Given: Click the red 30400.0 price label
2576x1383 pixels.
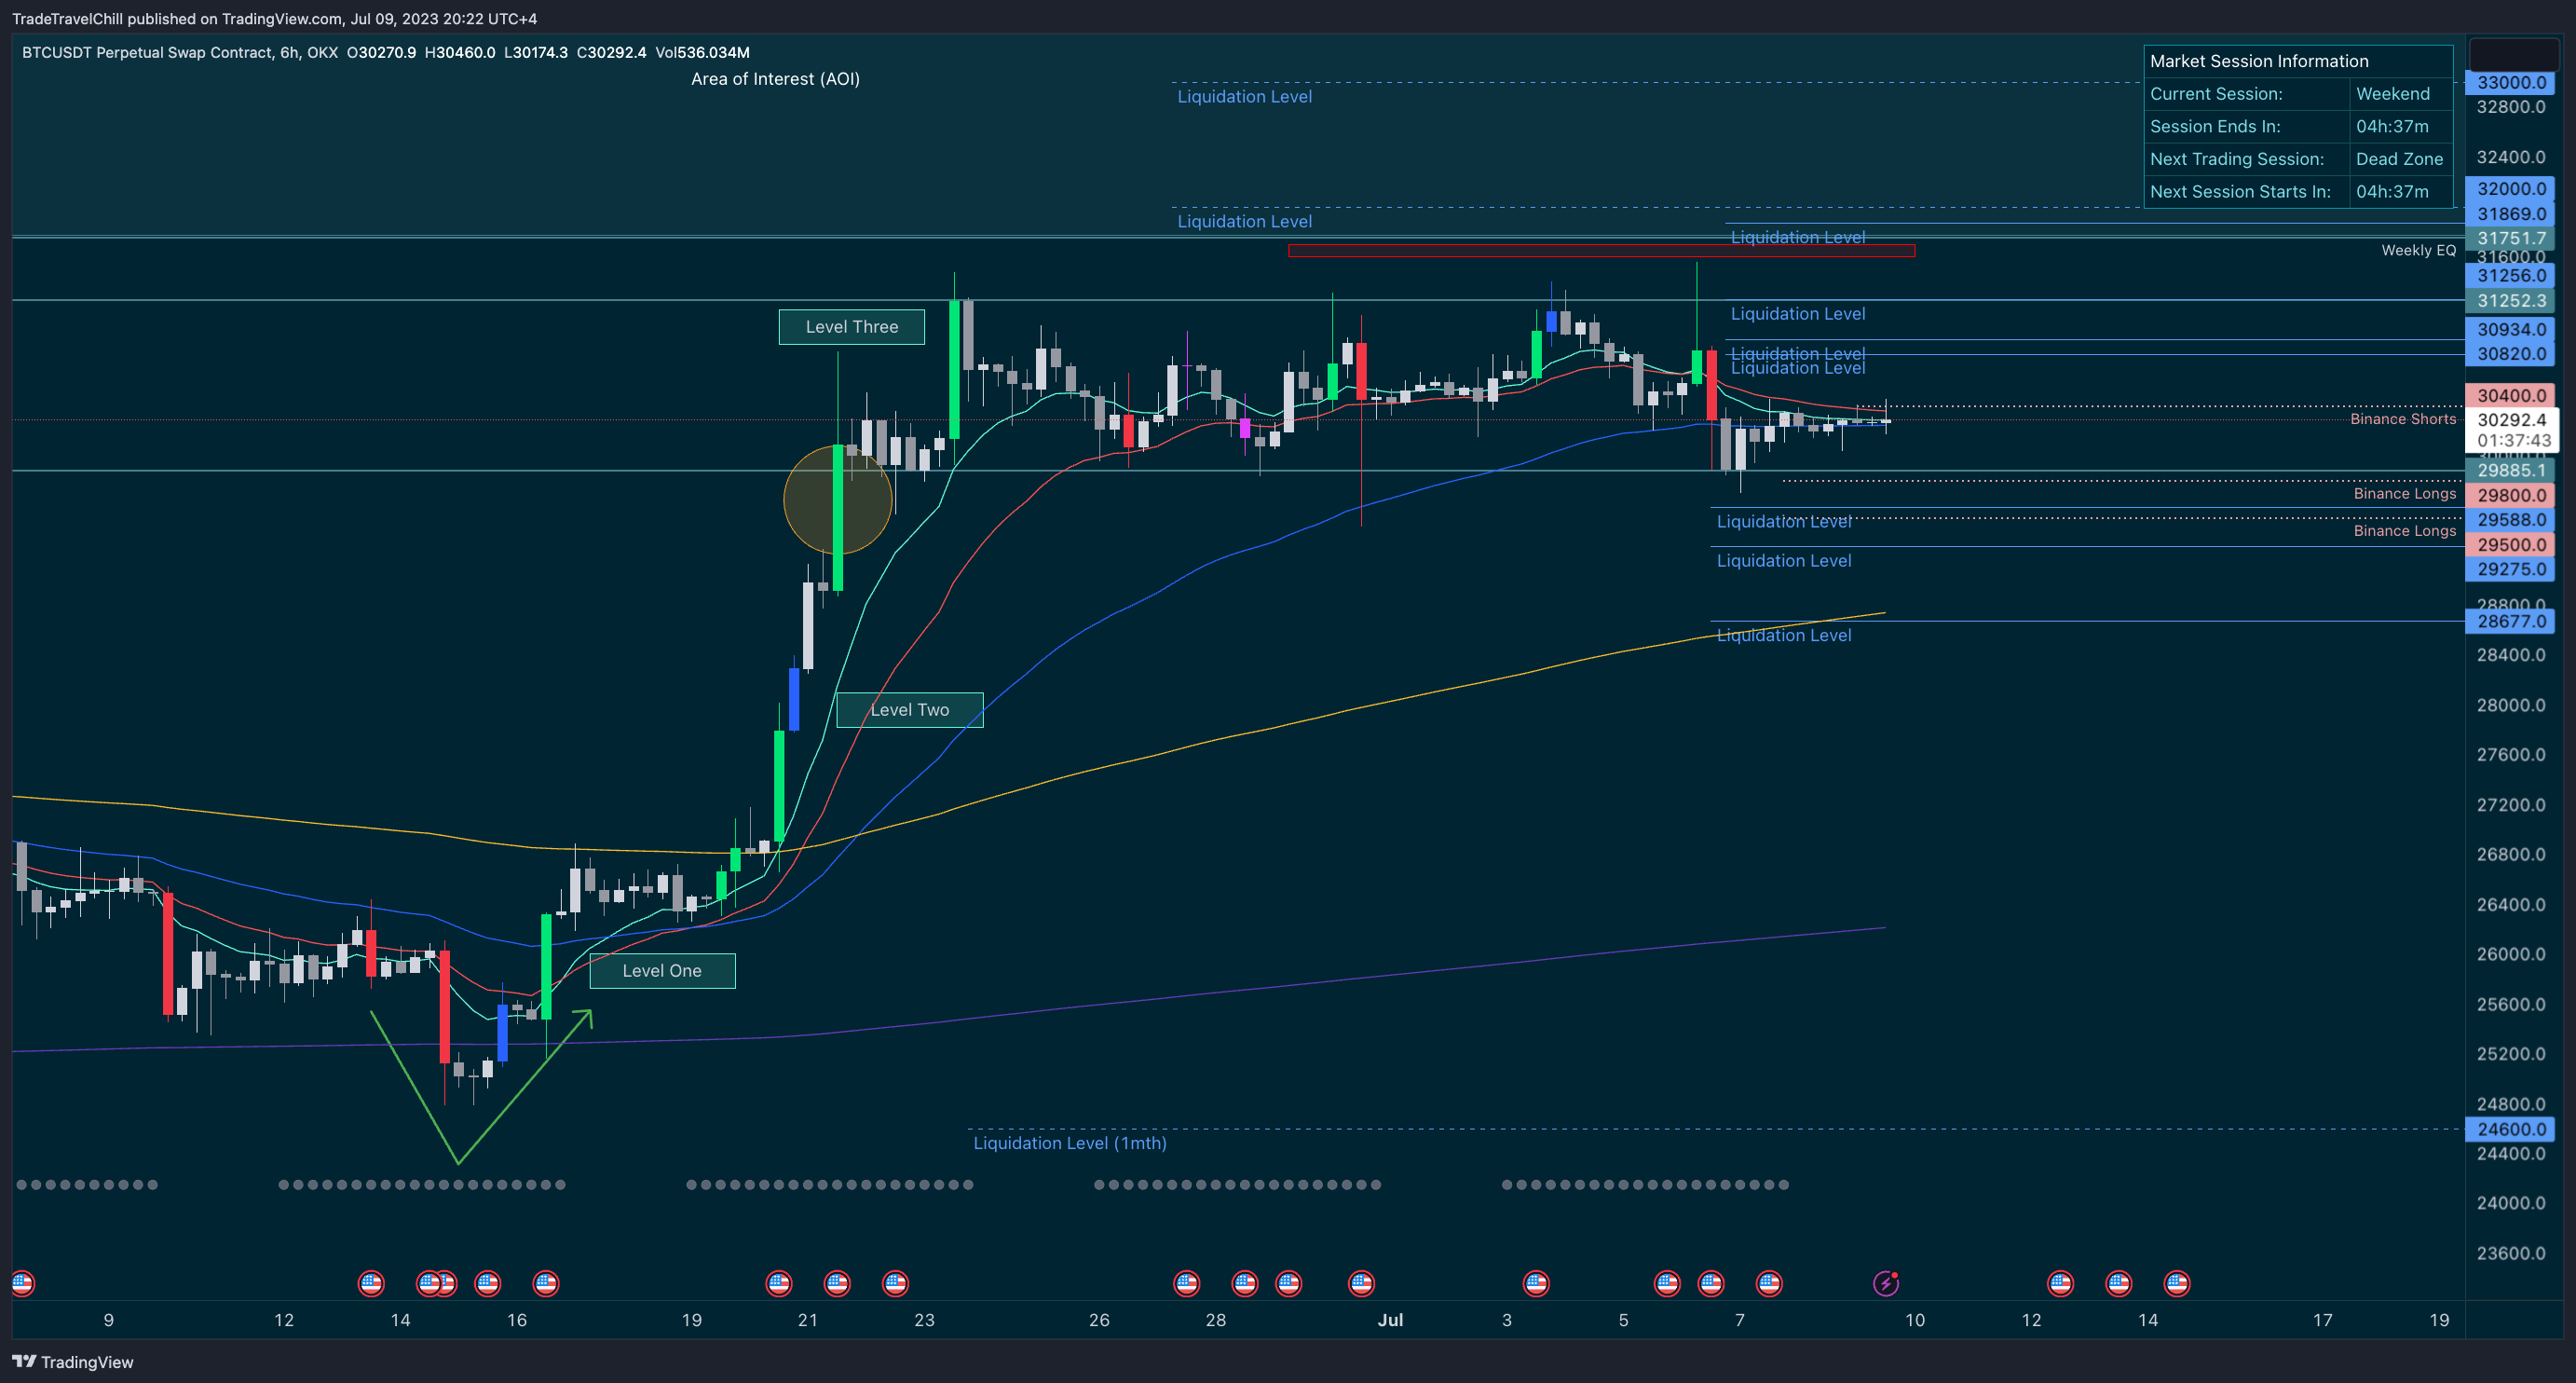Looking at the screenshot, I should [x=2510, y=396].
